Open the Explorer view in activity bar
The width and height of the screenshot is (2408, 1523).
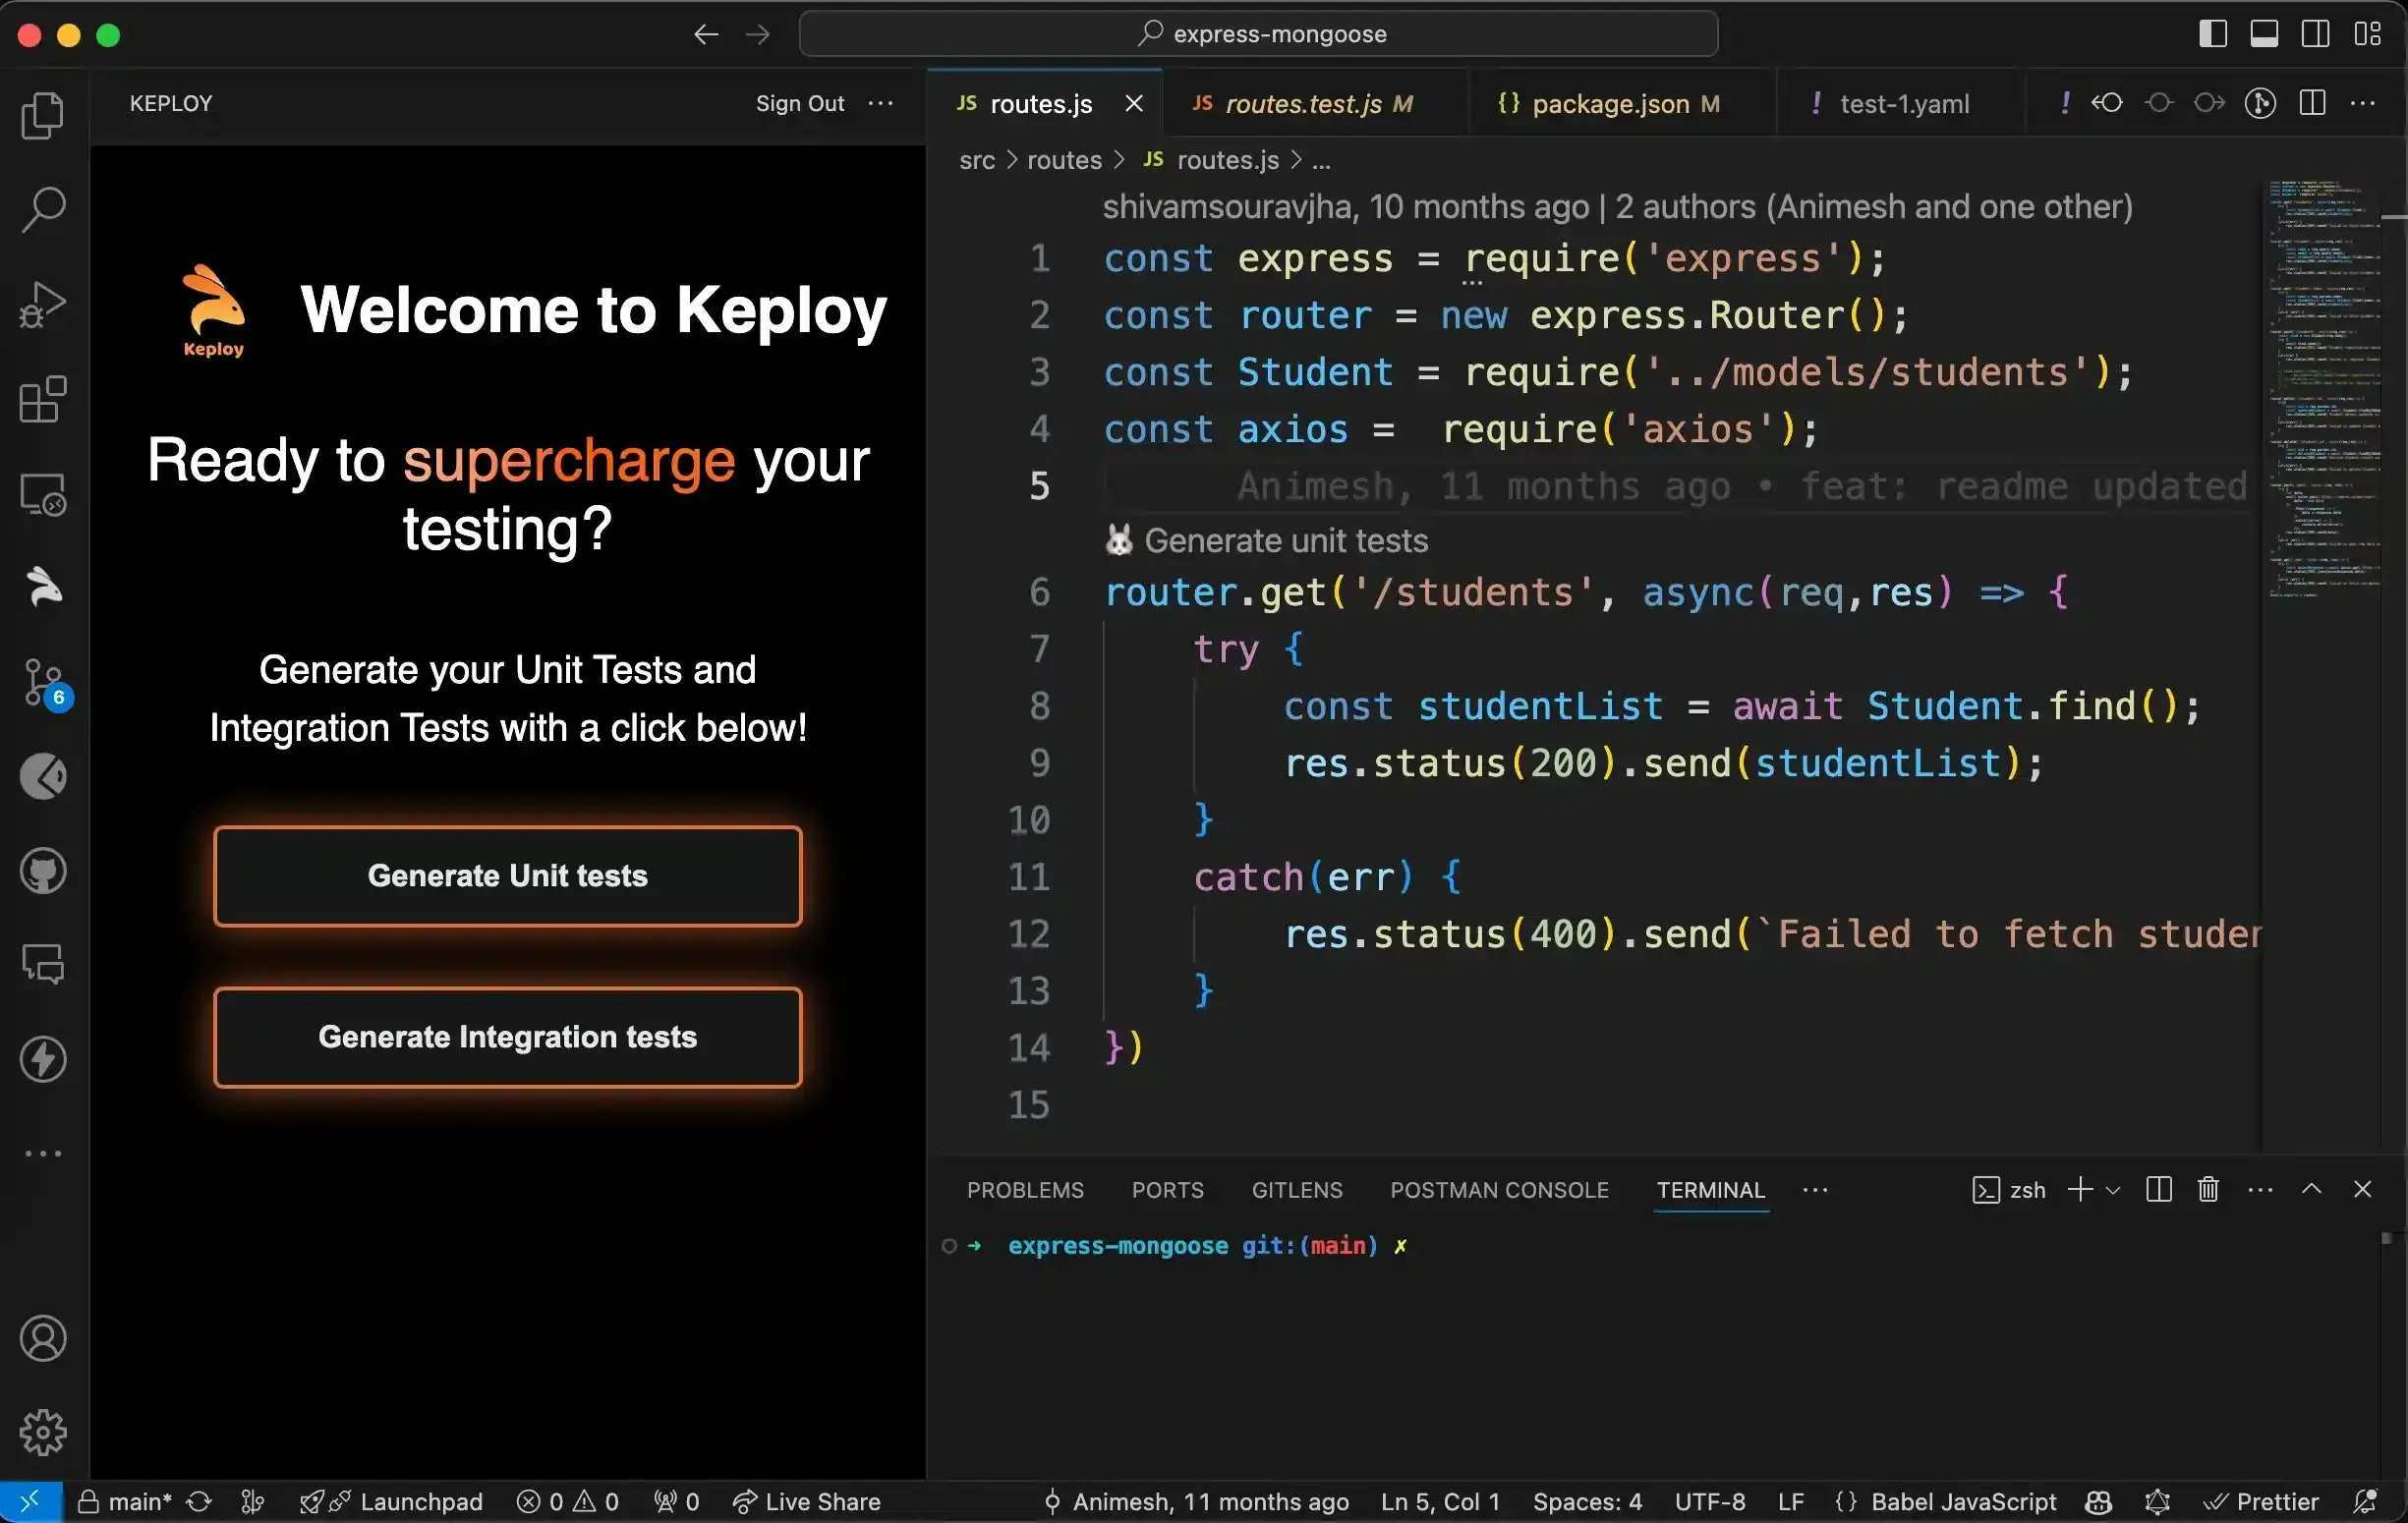[x=43, y=115]
